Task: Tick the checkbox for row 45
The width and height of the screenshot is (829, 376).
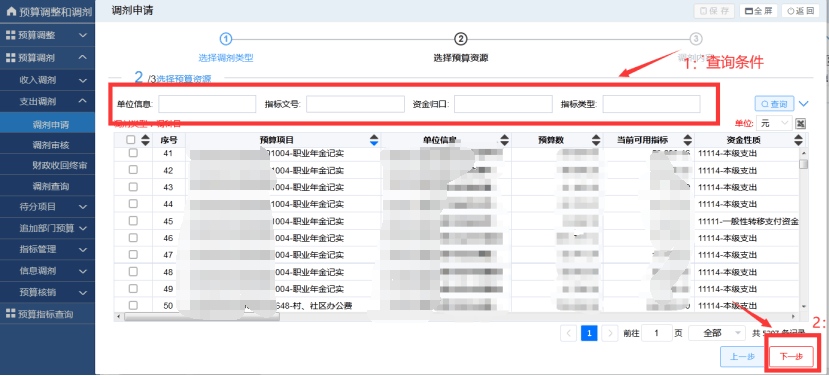Action: (x=133, y=221)
